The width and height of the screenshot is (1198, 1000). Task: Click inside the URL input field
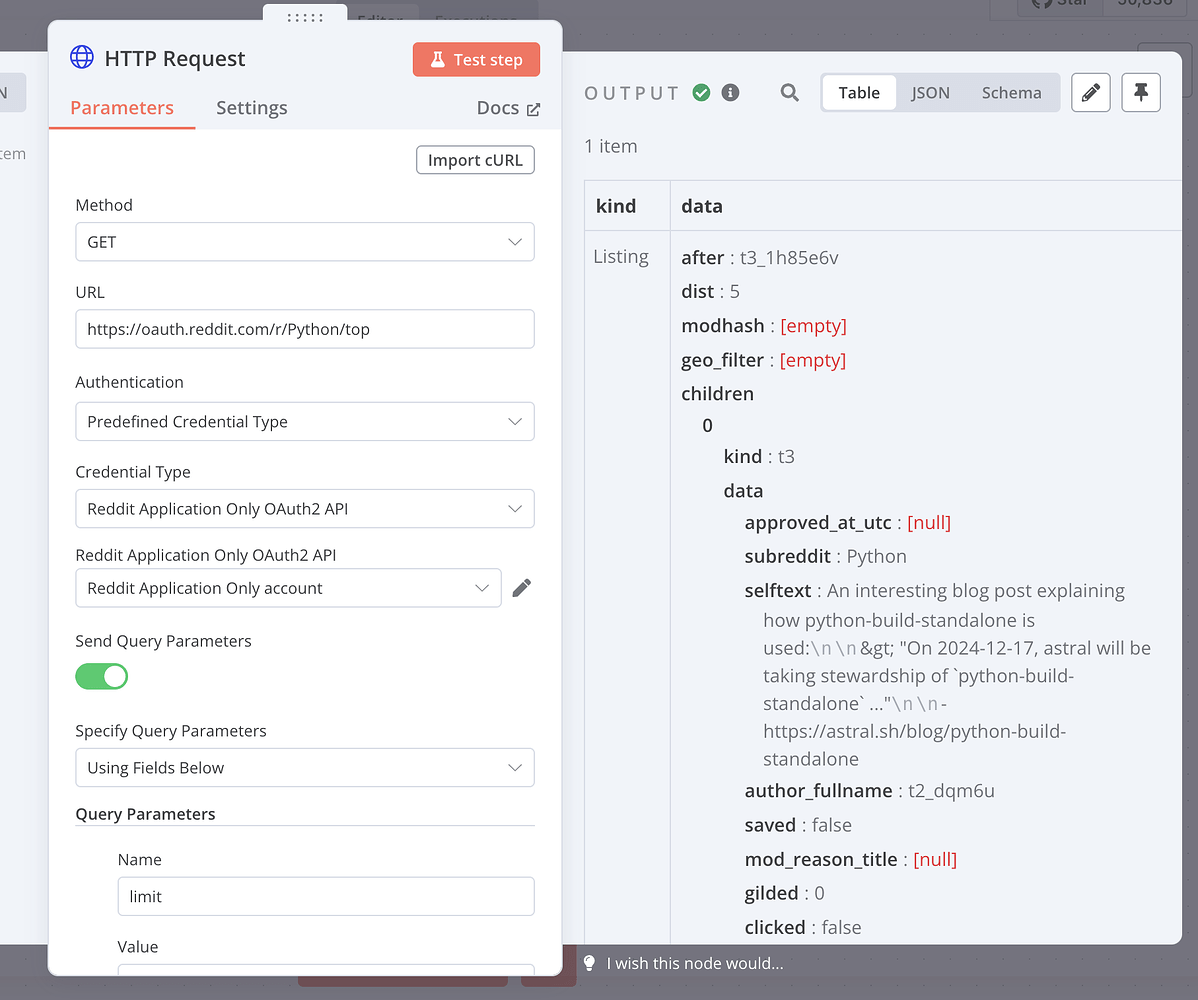(x=304, y=329)
